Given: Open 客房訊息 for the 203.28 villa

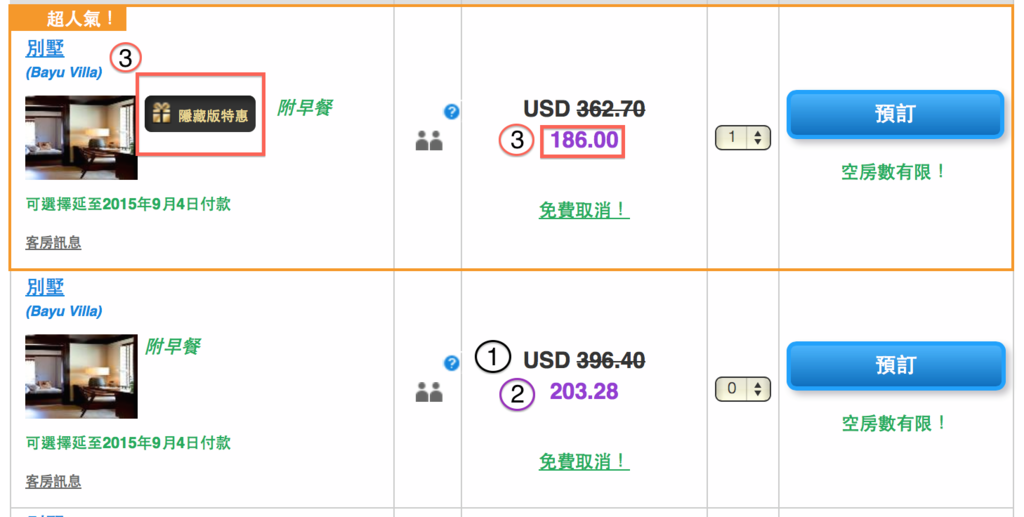Looking at the screenshot, I should [x=53, y=481].
